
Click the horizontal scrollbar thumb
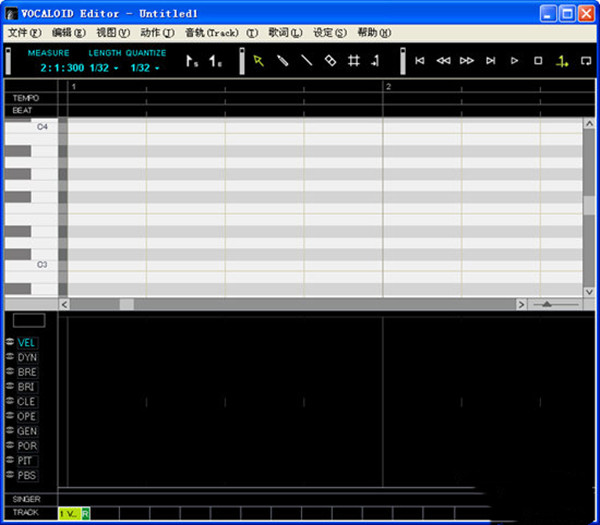tap(127, 305)
